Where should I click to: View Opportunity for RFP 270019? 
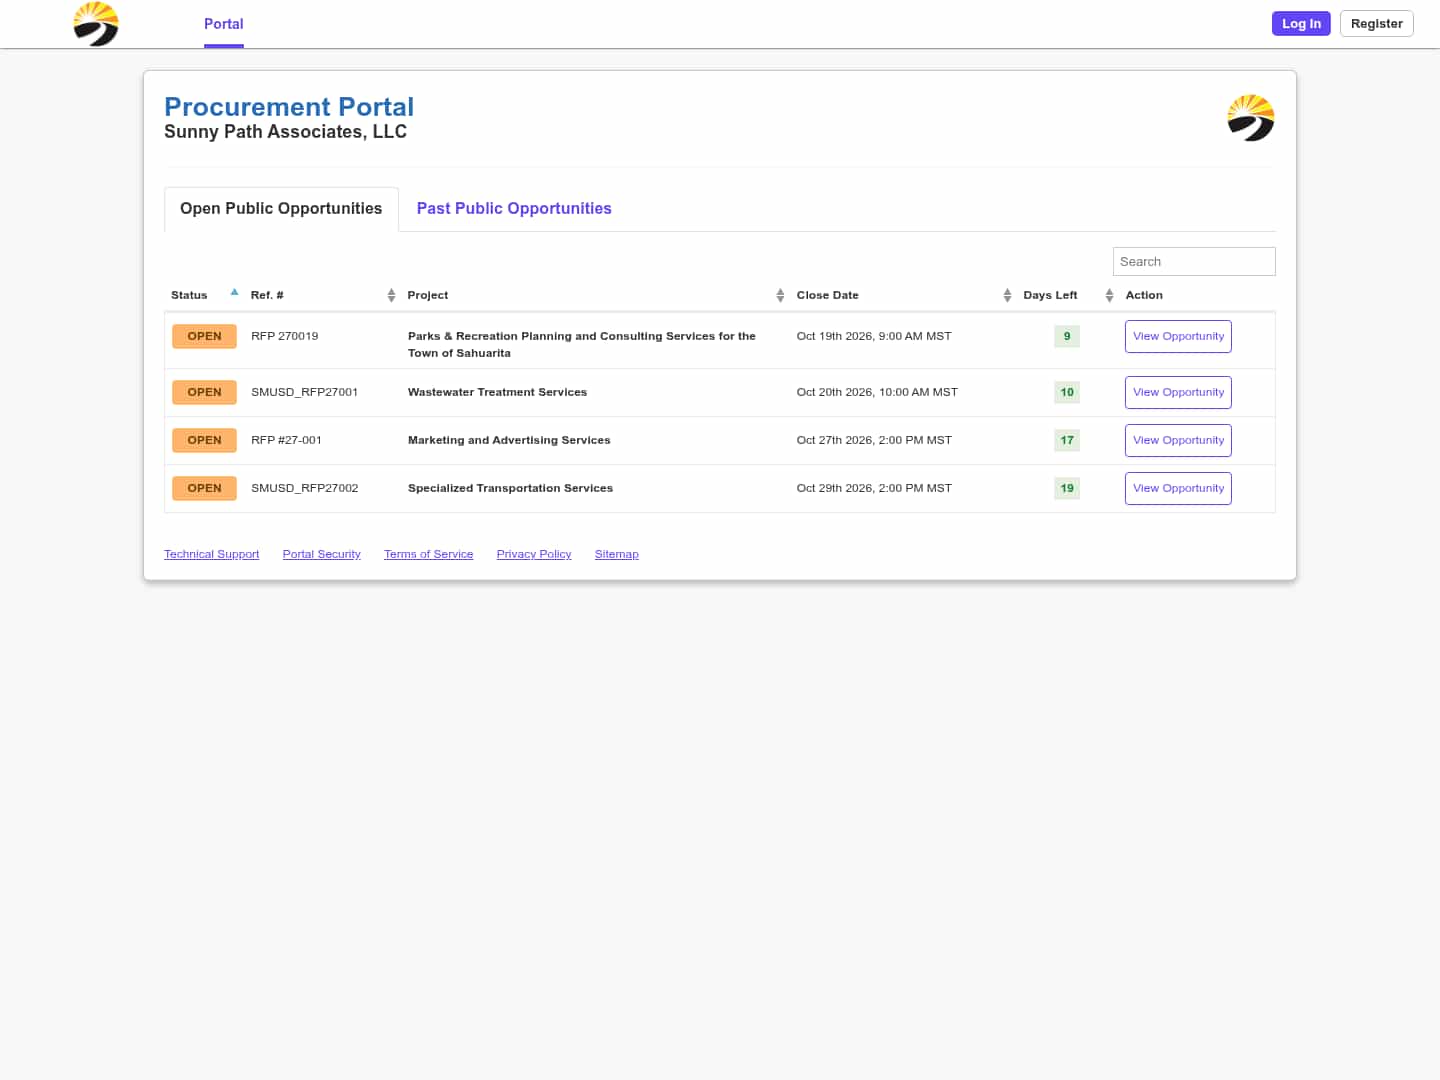pyautogui.click(x=1178, y=336)
